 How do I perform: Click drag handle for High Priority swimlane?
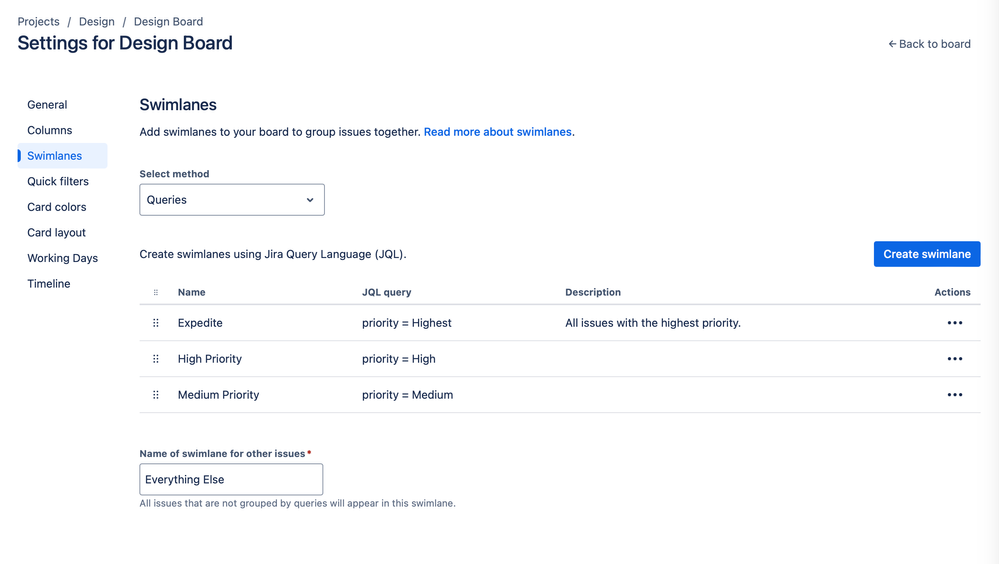[x=156, y=359]
